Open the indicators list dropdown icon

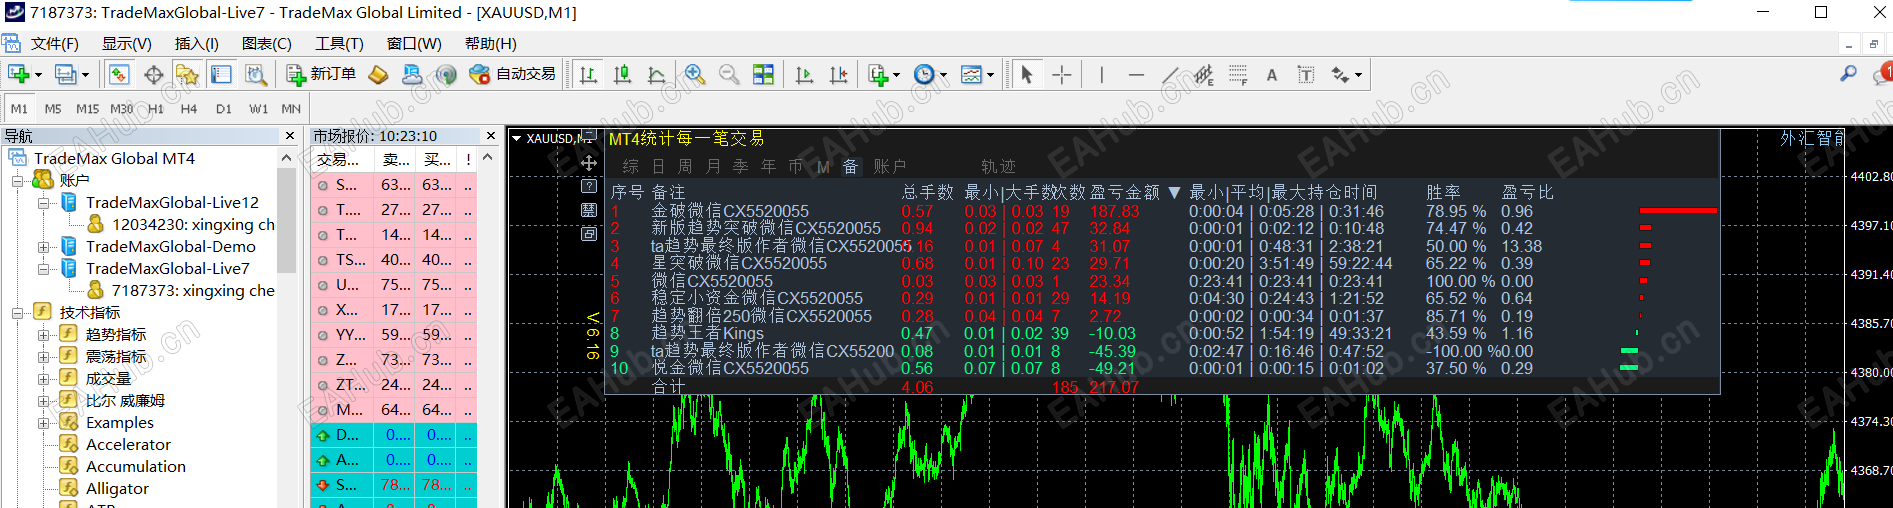(884, 75)
